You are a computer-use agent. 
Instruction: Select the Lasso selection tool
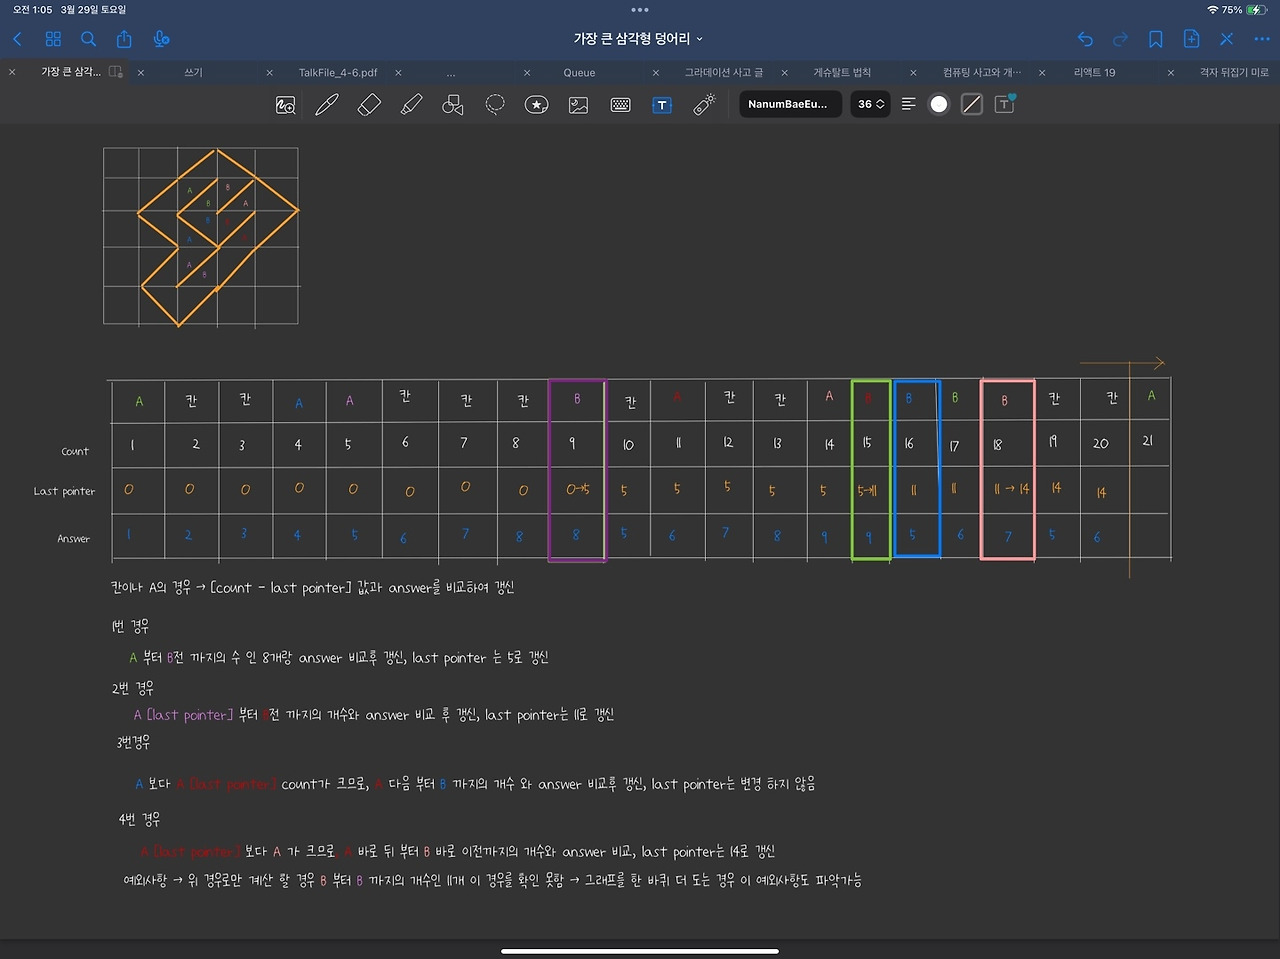tap(495, 104)
